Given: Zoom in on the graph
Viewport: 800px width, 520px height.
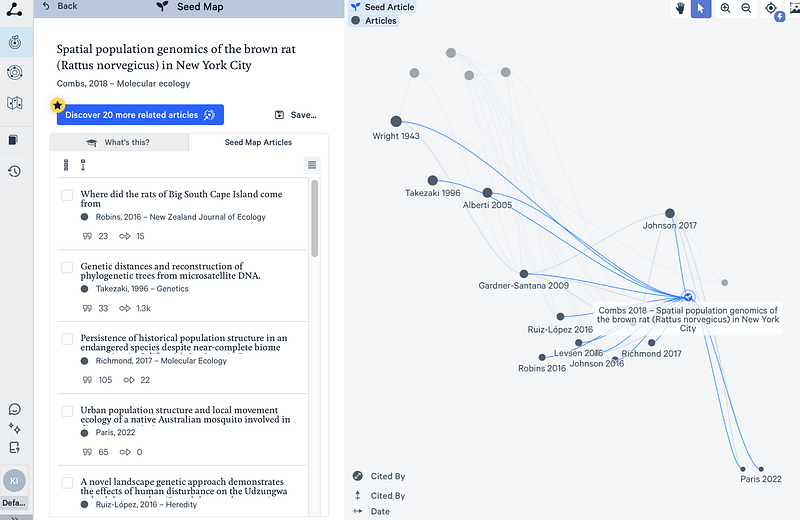Looking at the screenshot, I should pos(725,8).
